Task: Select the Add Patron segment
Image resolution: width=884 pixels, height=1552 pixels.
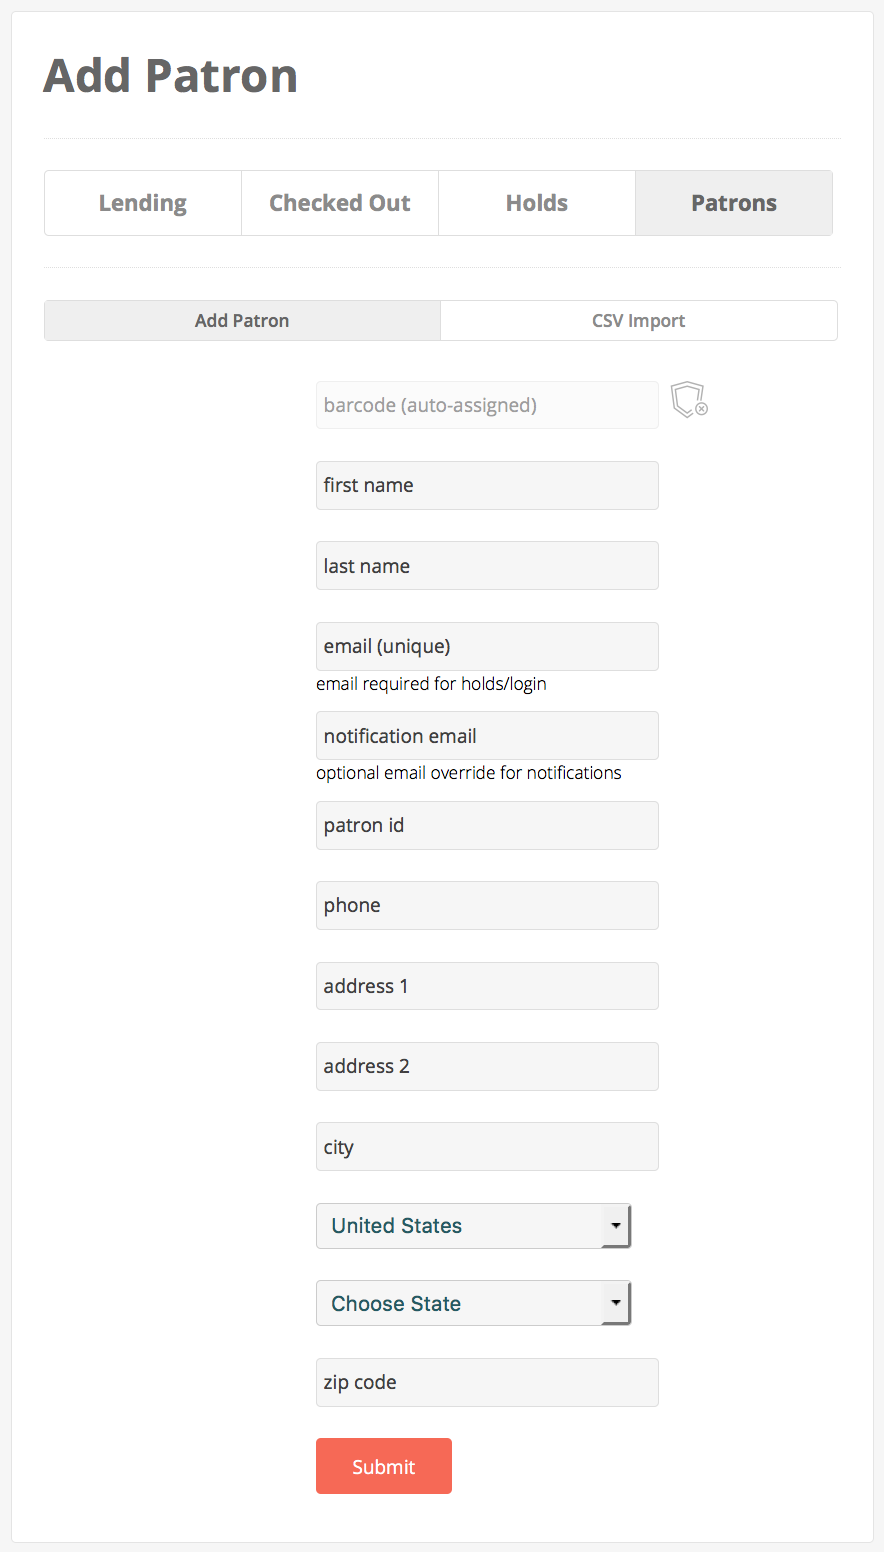Action: [242, 321]
